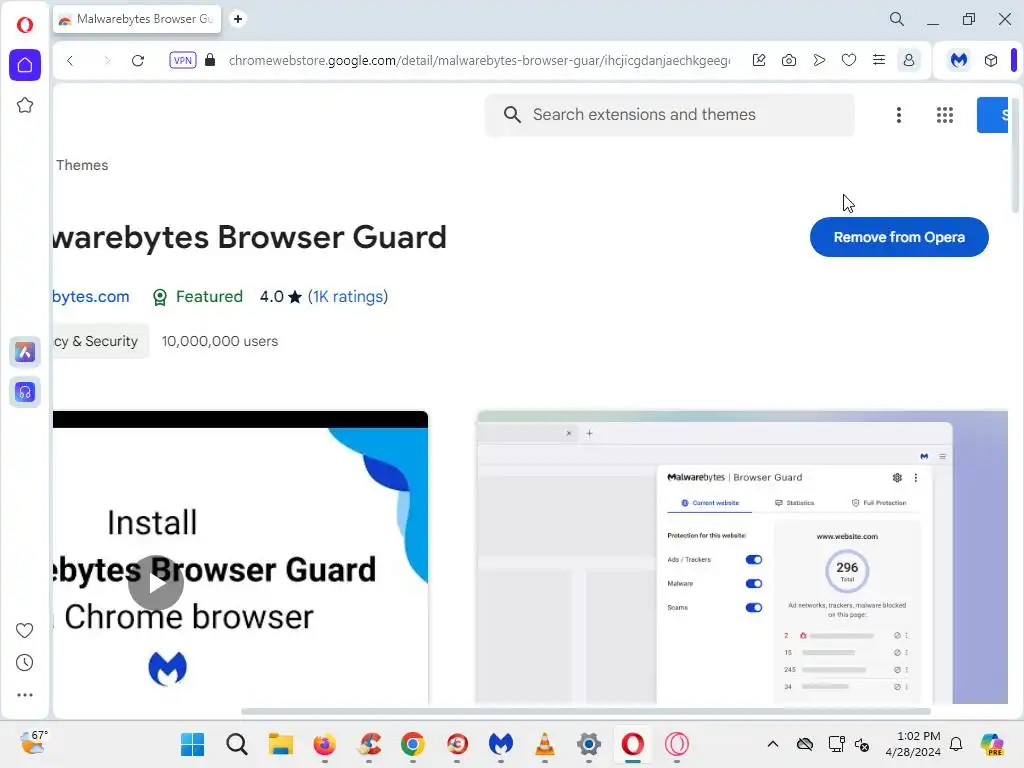This screenshot has height=768, width=1024.
Task: Launch Firefox from taskbar
Action: [325, 744]
